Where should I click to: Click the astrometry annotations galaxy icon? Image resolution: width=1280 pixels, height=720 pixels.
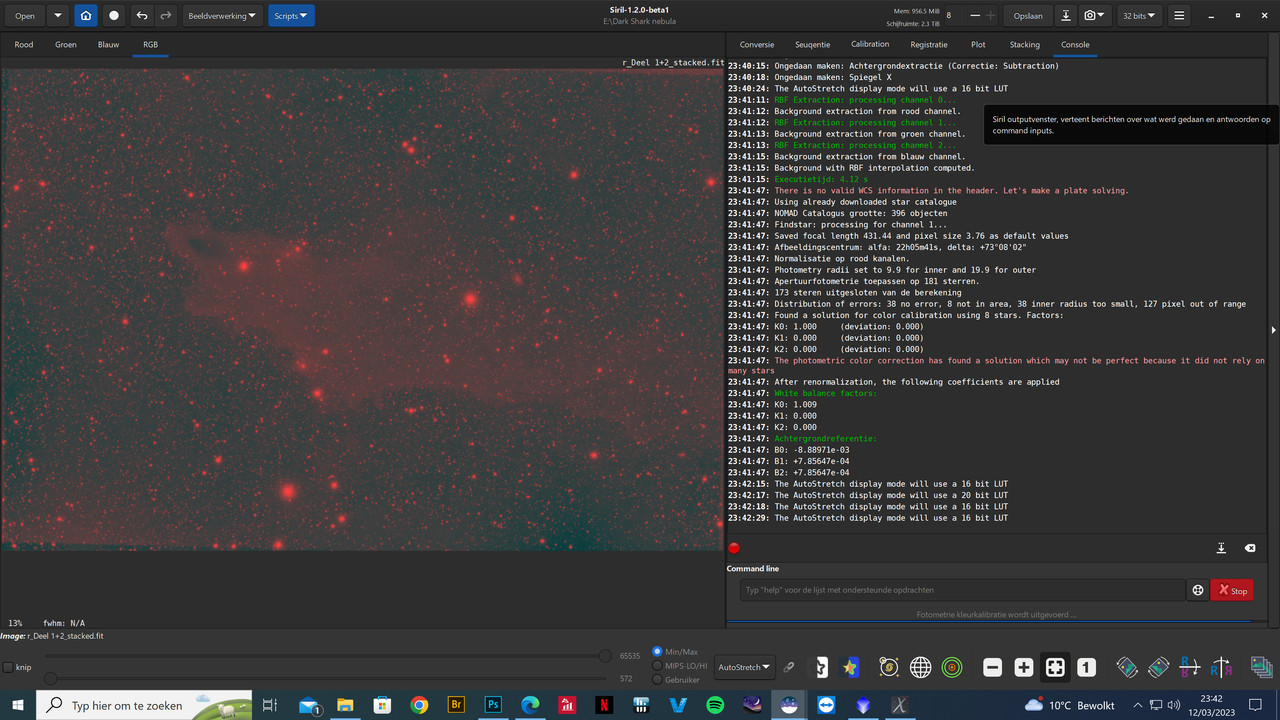tap(889, 667)
